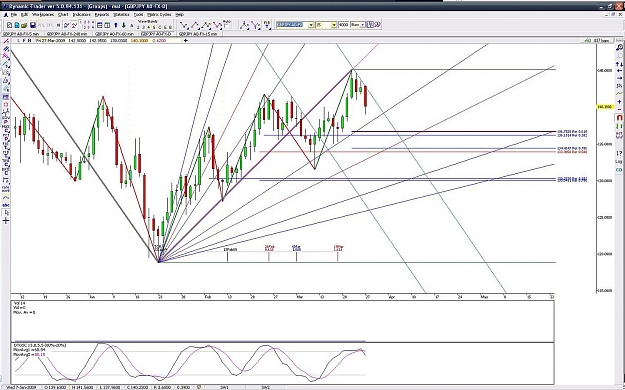Click the red minus zoom-out icon

[x=619, y=109]
